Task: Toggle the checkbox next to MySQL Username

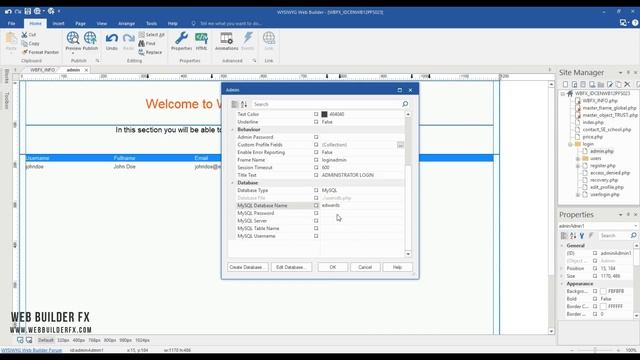Action: pyautogui.click(x=316, y=236)
